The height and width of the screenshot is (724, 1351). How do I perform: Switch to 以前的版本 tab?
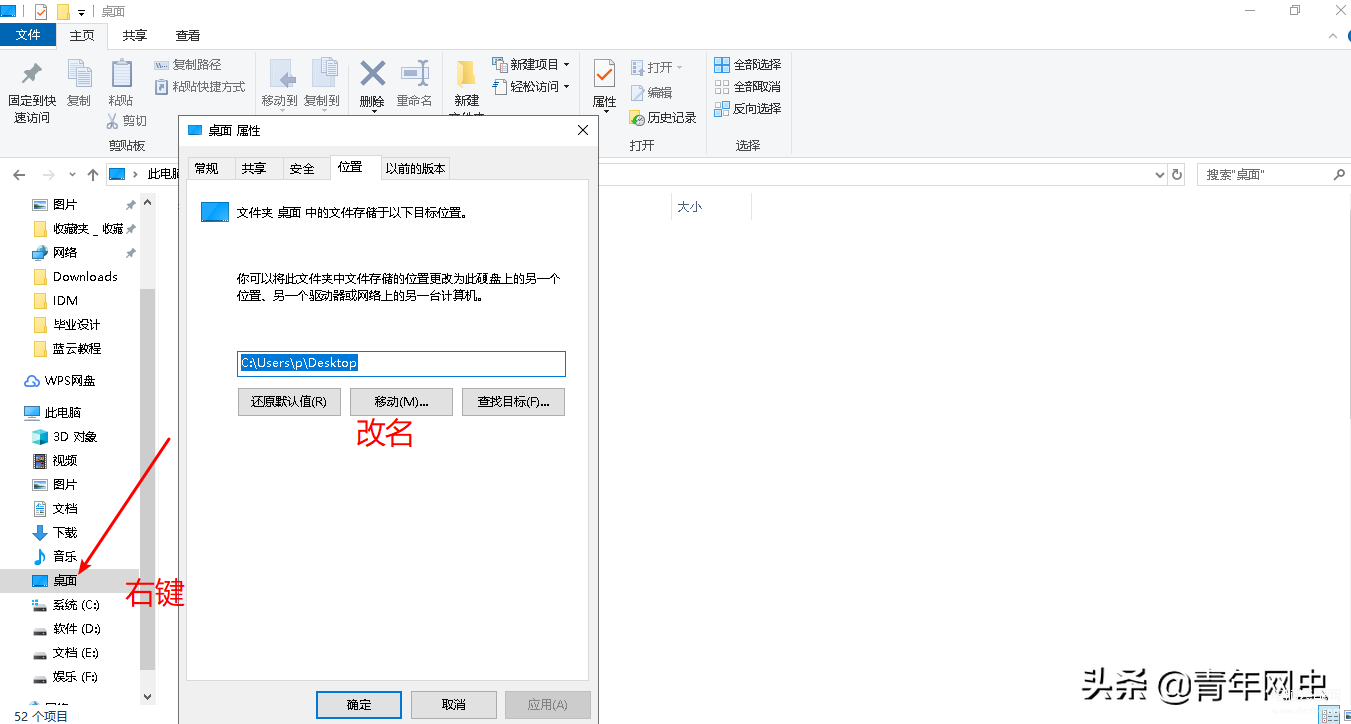point(416,169)
